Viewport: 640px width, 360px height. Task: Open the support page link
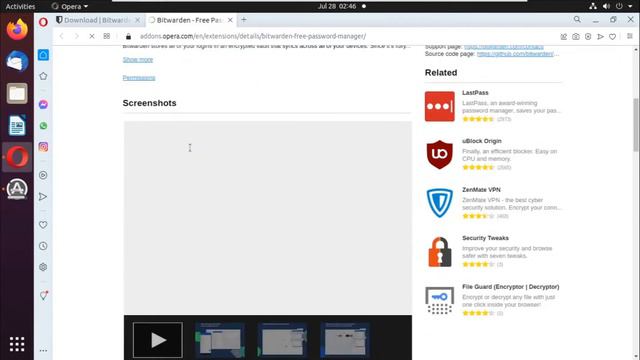(504, 47)
